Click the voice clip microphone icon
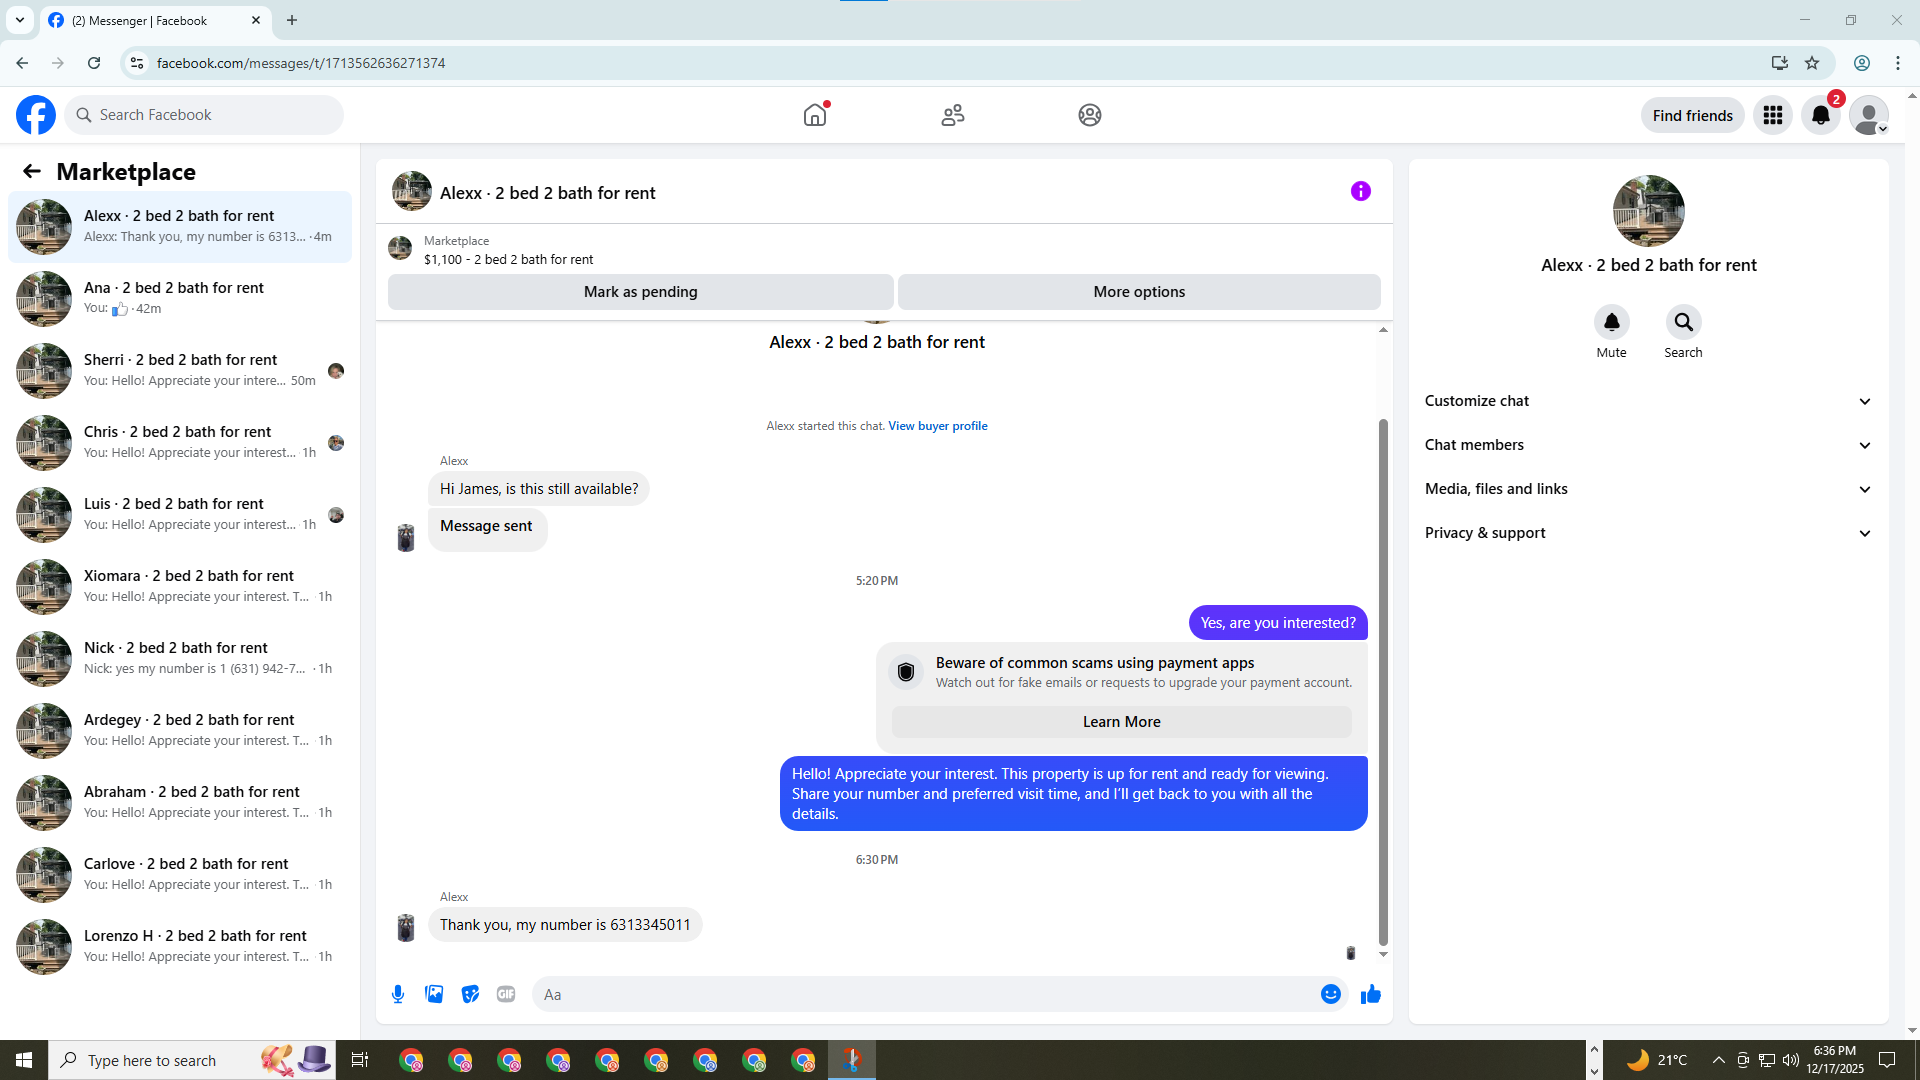Viewport: 1920px width, 1080px height. pos(398,994)
